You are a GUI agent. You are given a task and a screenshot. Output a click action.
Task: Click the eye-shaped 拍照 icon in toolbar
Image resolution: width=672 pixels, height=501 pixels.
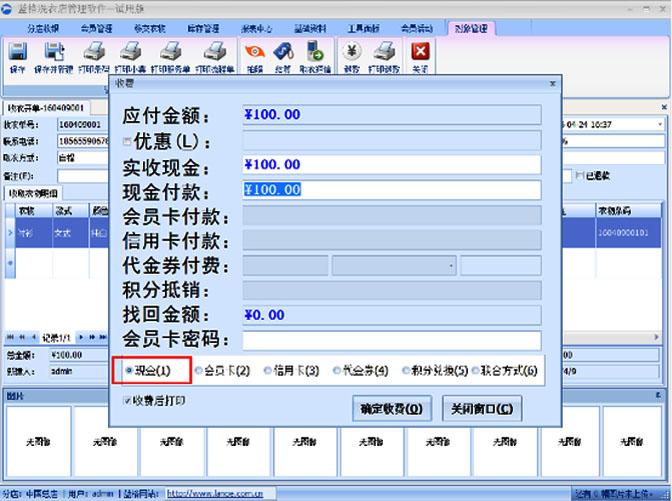click(254, 53)
